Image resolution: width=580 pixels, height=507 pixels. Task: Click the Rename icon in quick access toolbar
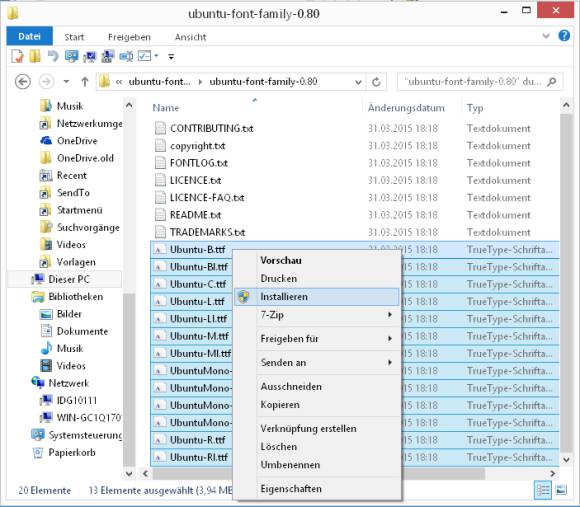pos(126,56)
